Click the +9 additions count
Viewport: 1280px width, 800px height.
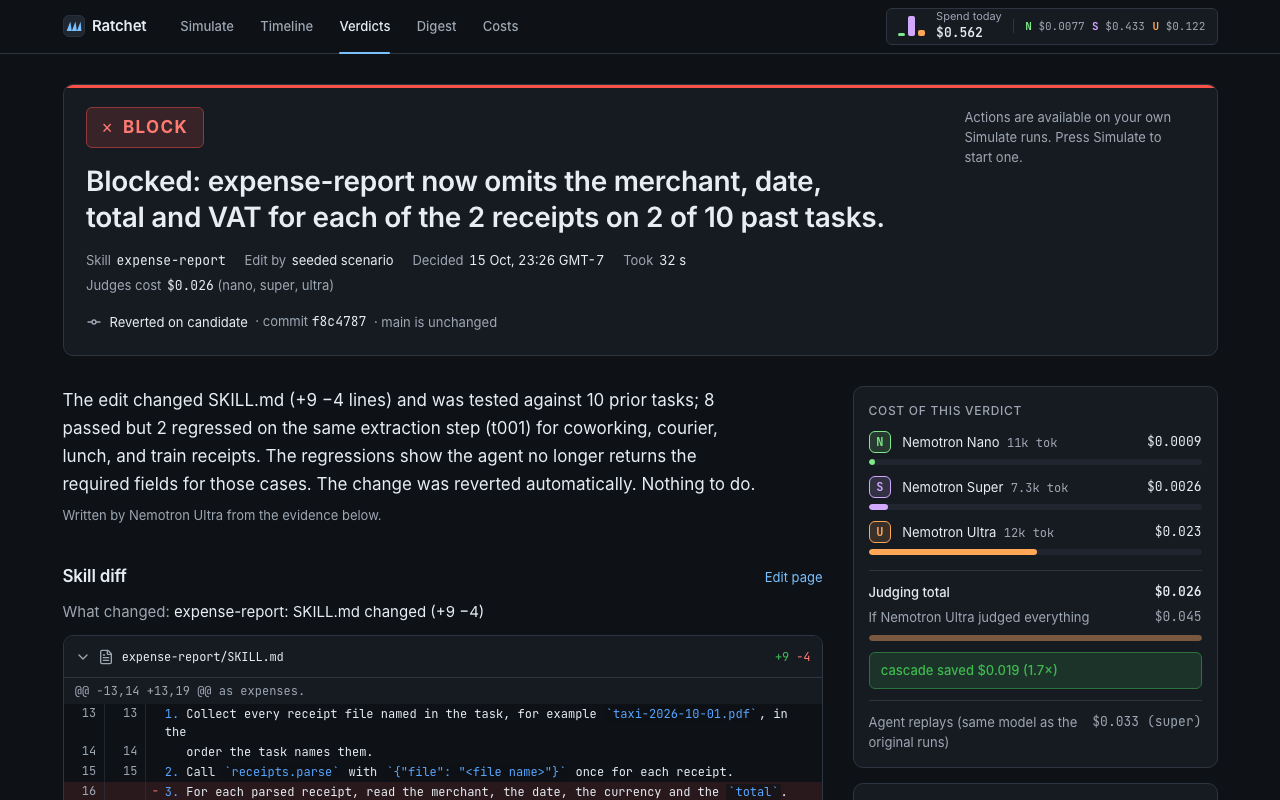(782, 657)
